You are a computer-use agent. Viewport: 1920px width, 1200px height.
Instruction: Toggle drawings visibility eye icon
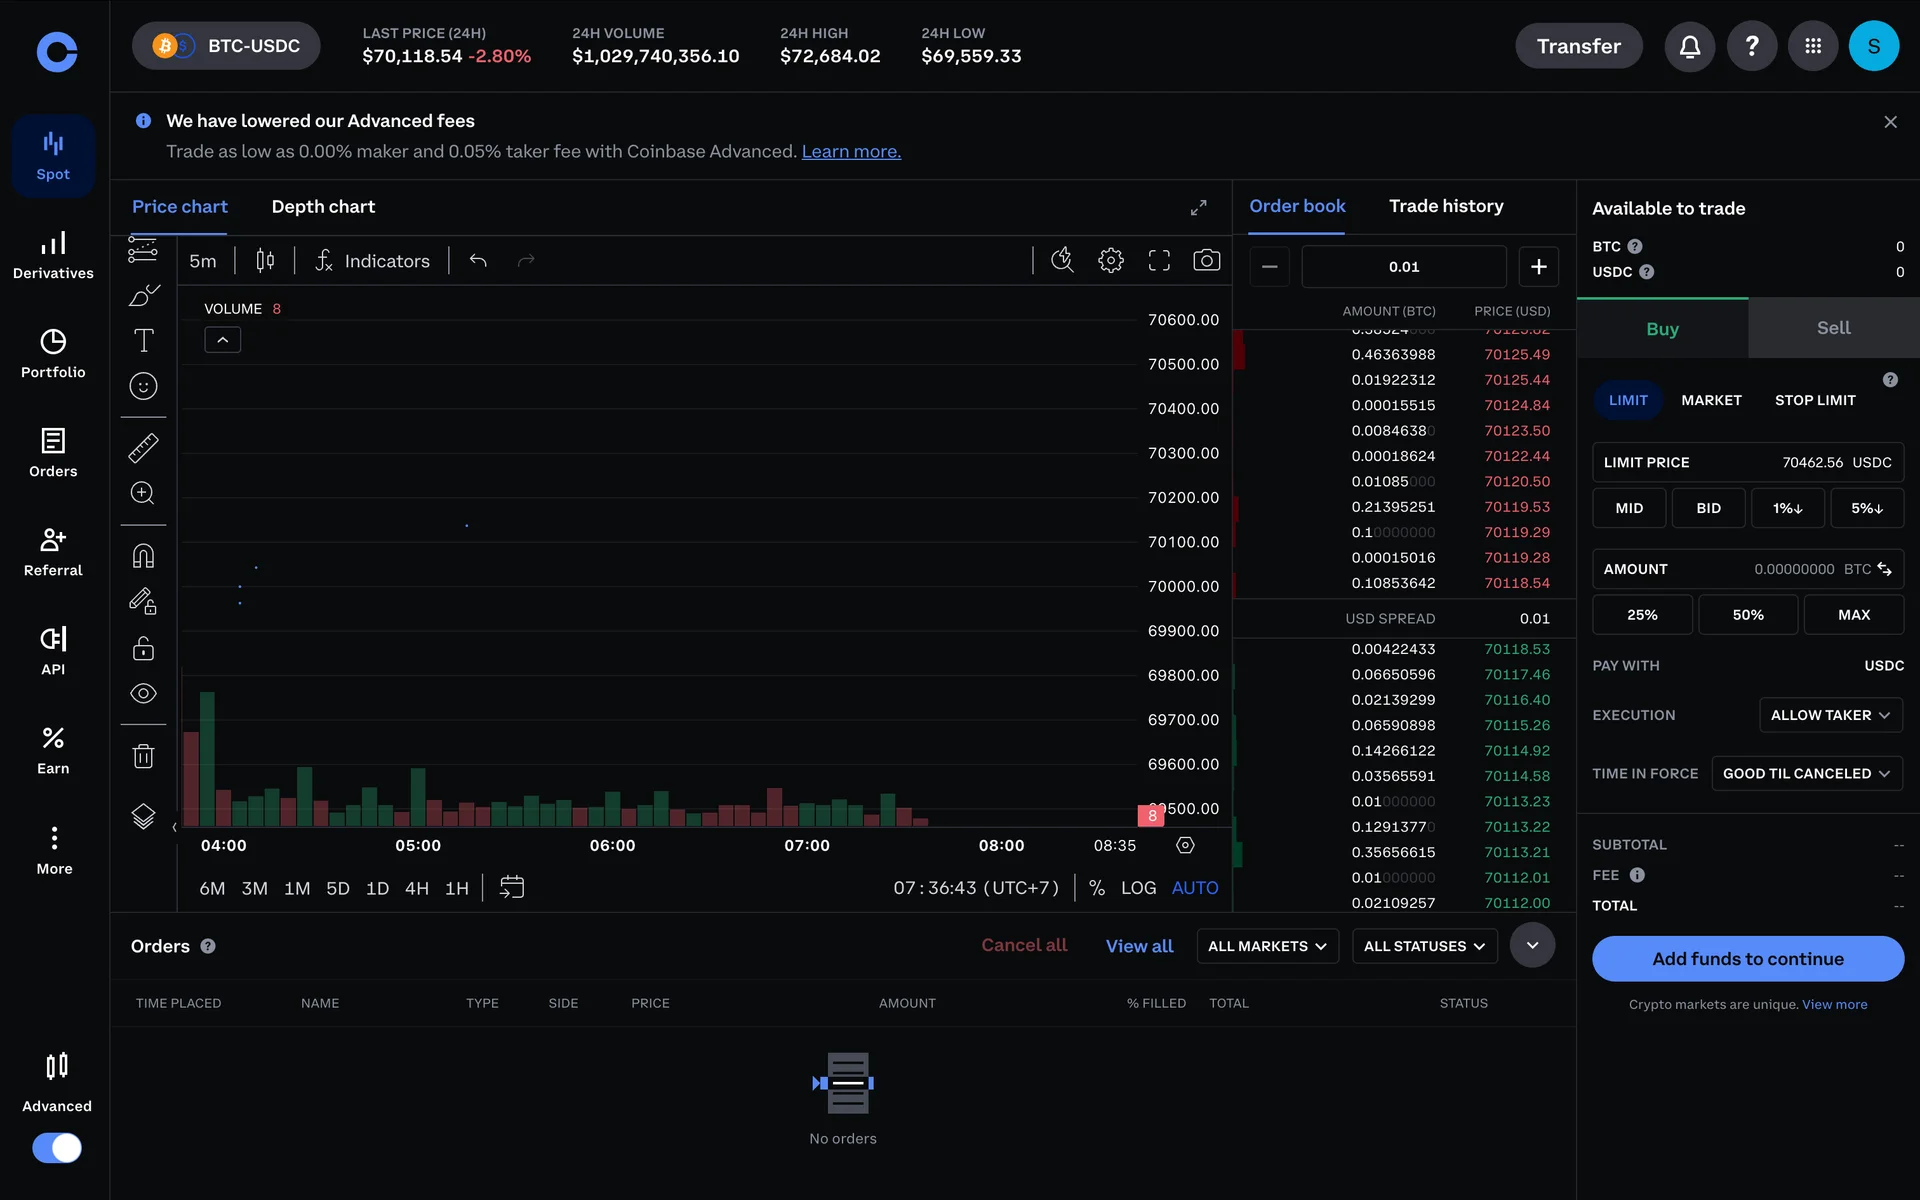tap(143, 693)
